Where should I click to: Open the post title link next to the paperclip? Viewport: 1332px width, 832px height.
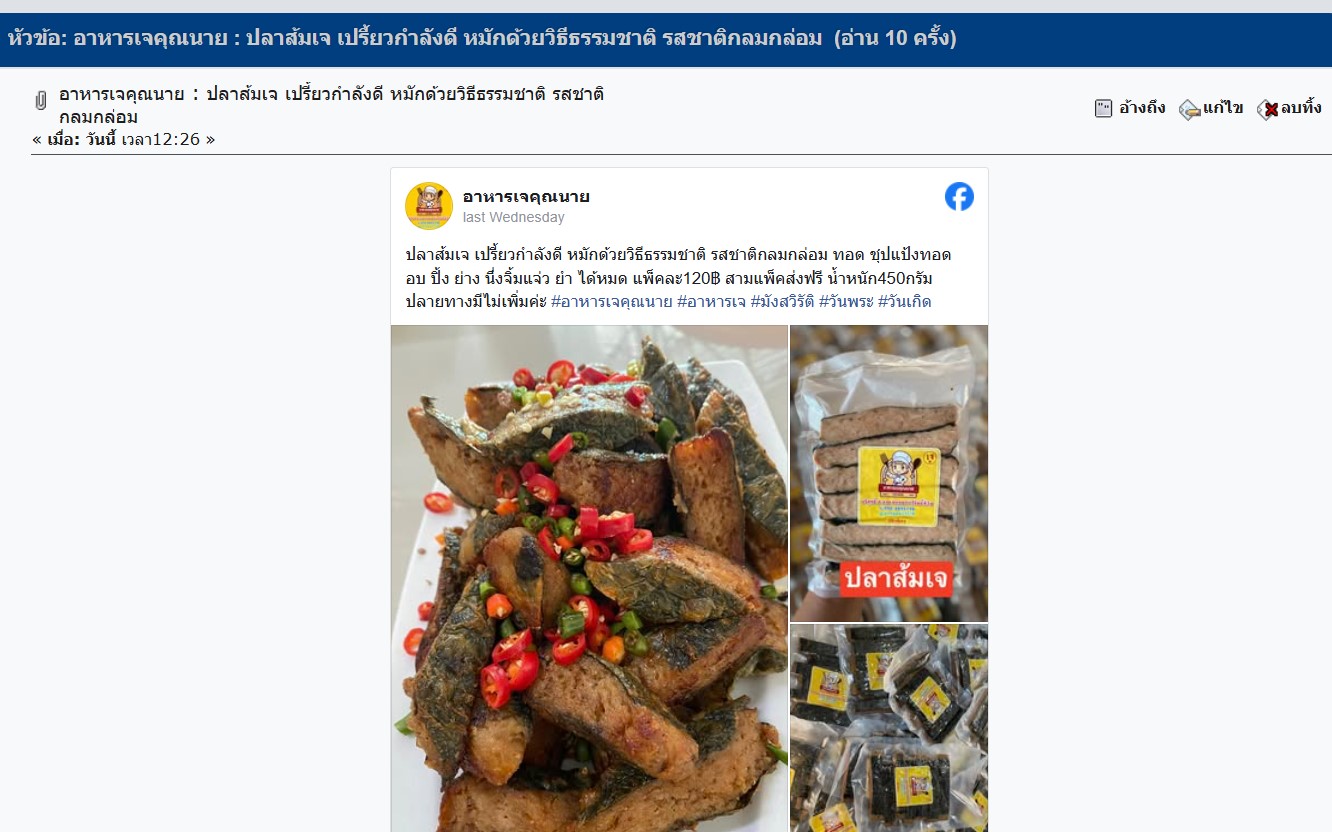pos(331,105)
